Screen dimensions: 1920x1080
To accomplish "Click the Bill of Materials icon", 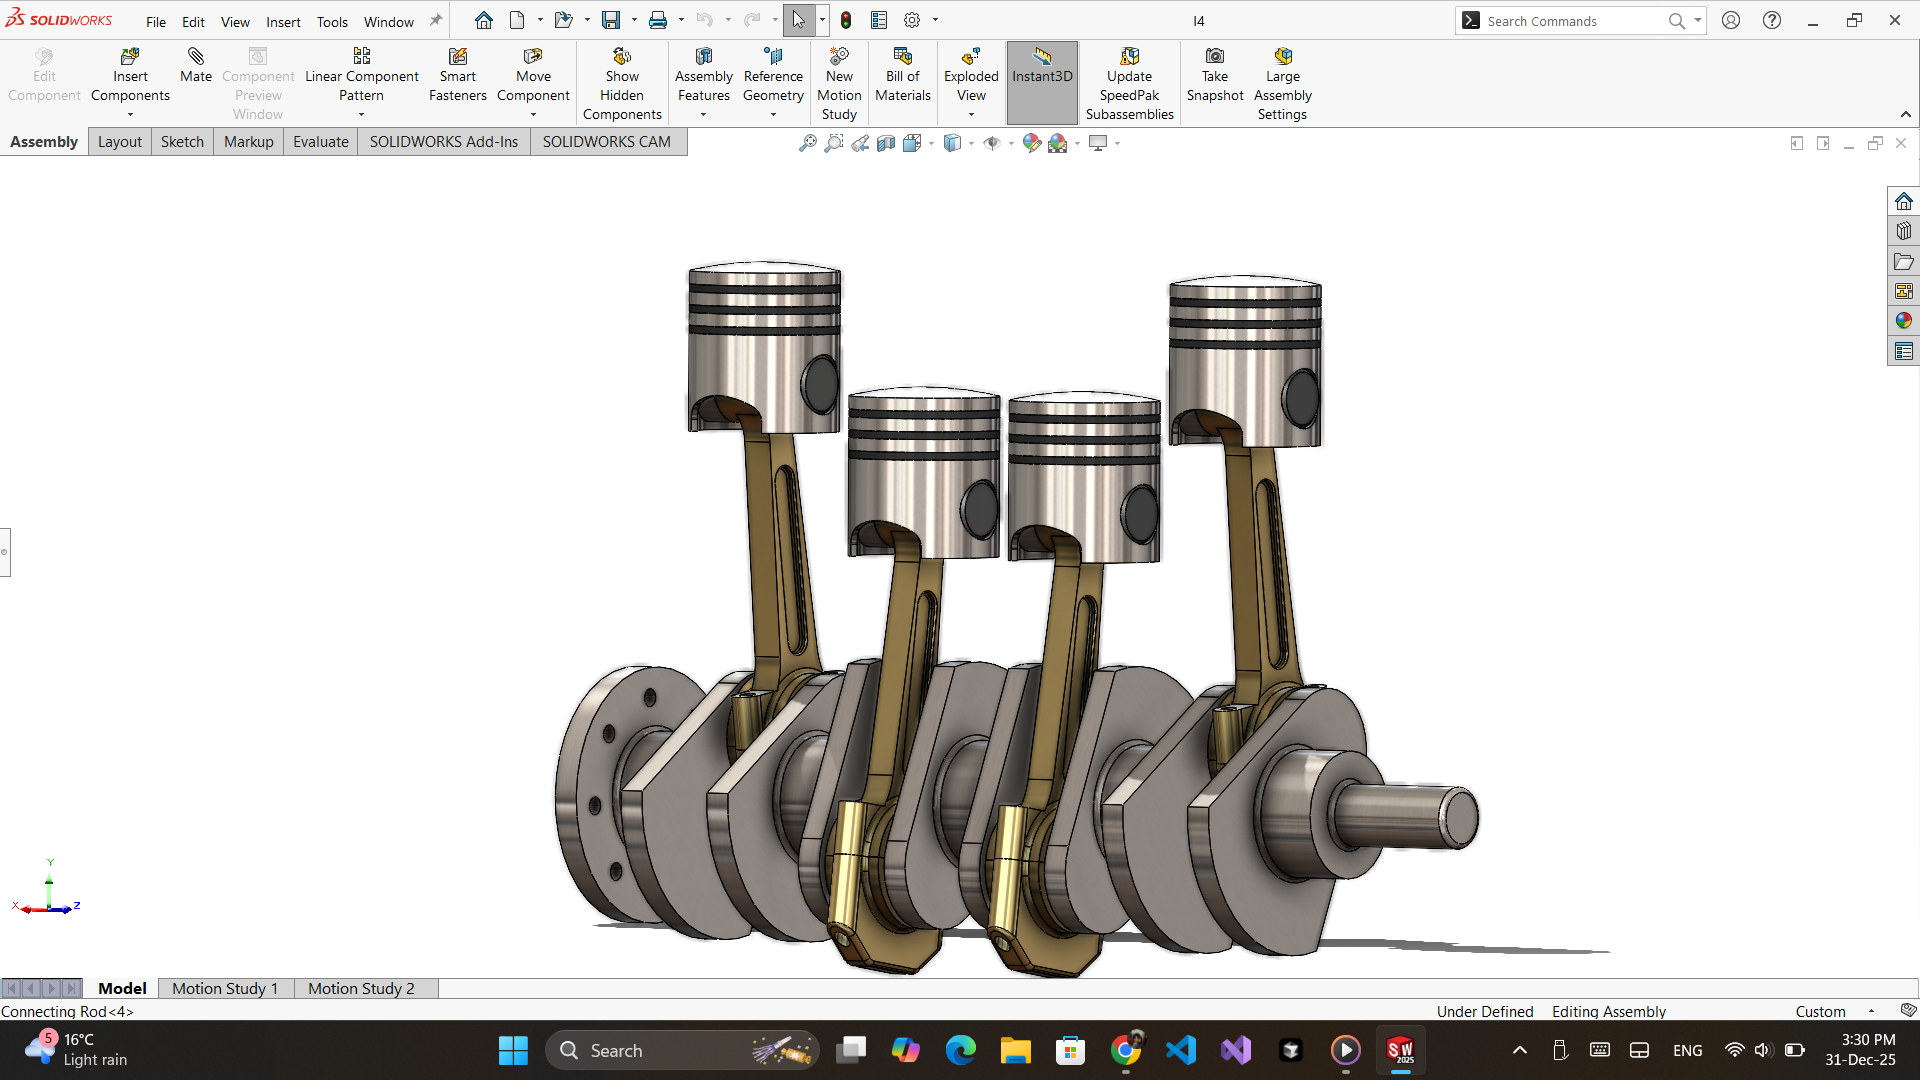I will click(x=903, y=76).
